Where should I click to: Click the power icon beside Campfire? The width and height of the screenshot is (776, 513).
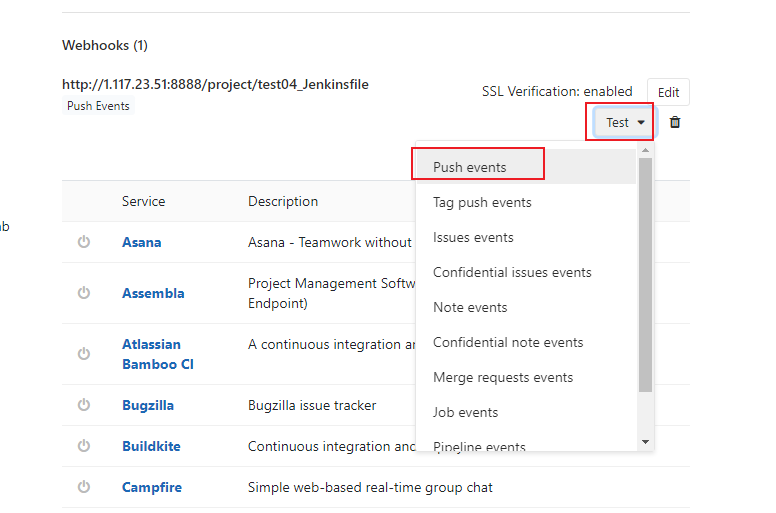84,487
